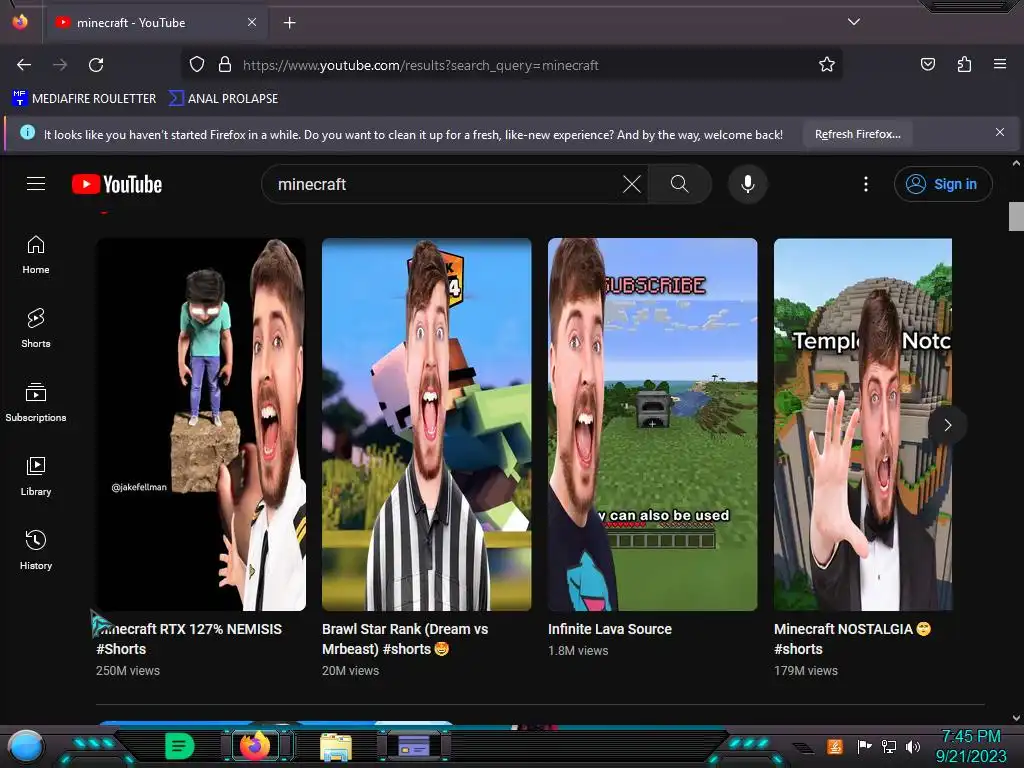Viewport: 1024px width, 768px height.
Task: Open History in the sidebar
Action: coord(36,551)
